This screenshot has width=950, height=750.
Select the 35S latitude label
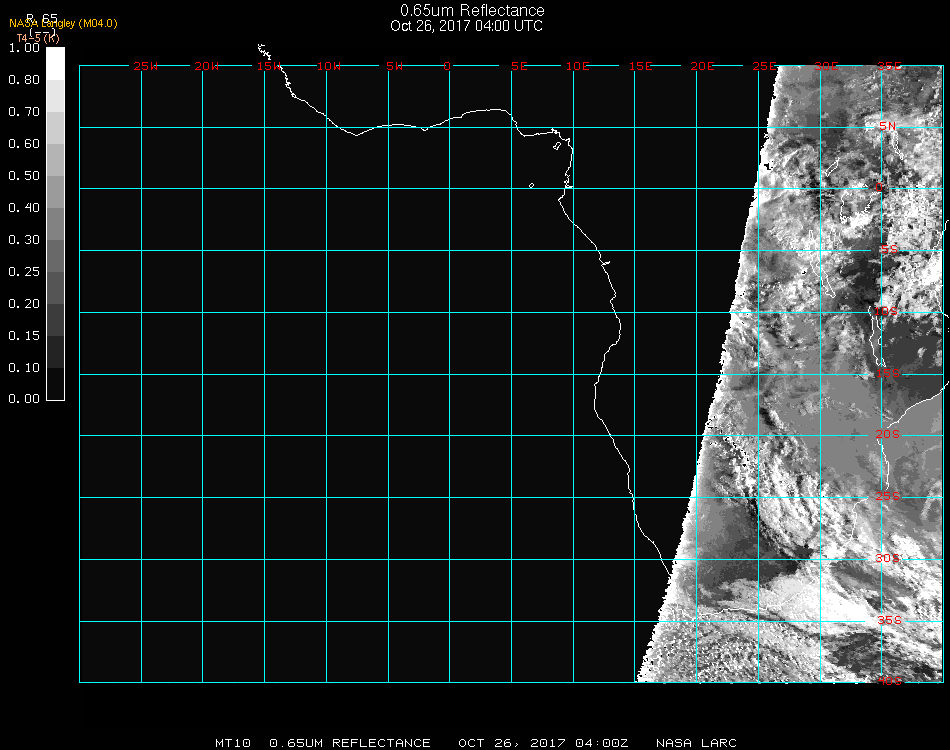pos(888,620)
